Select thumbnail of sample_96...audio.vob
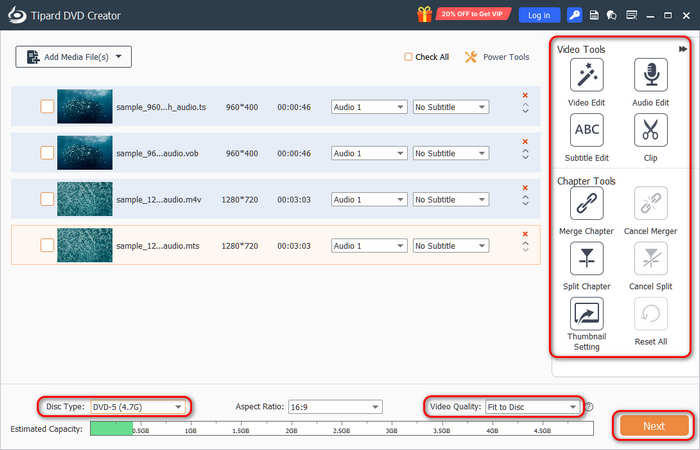 coord(85,153)
